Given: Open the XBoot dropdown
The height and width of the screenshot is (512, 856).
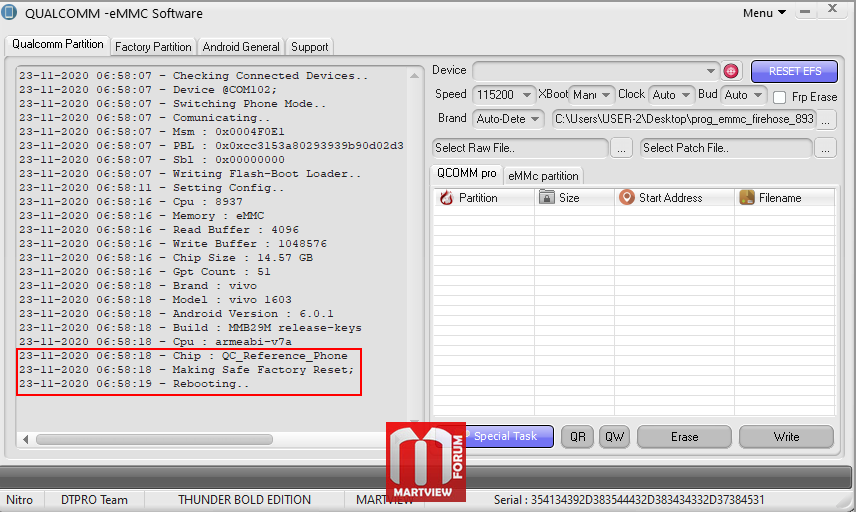Looking at the screenshot, I should [x=591, y=95].
